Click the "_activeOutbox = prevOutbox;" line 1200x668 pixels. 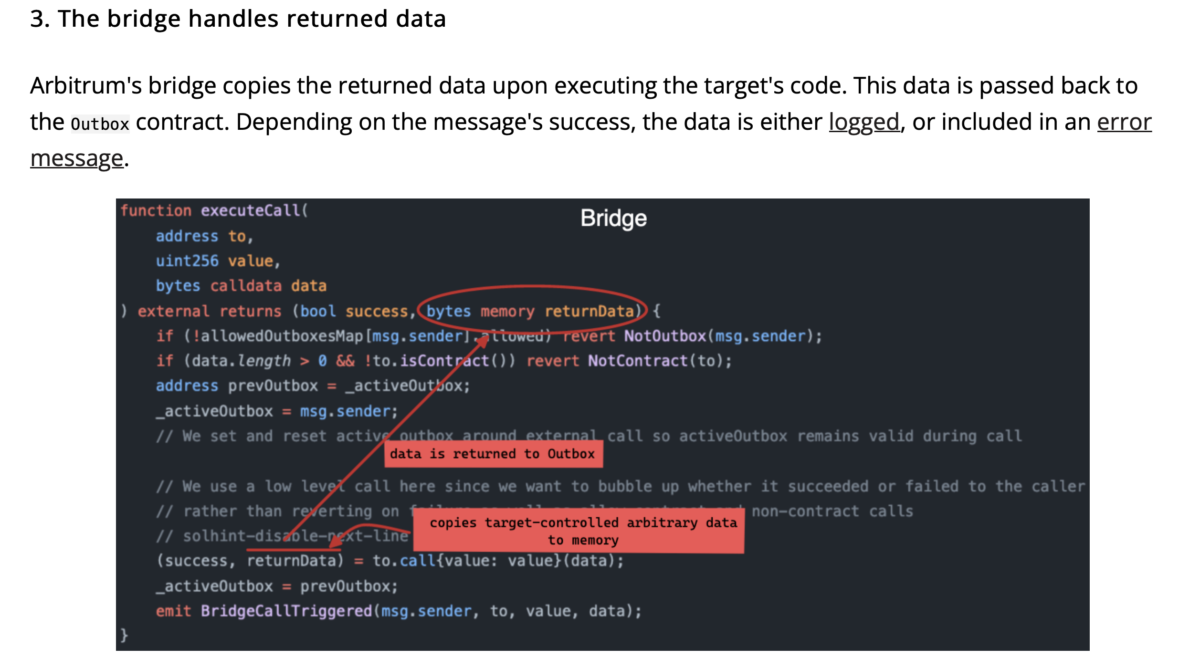tap(276, 586)
